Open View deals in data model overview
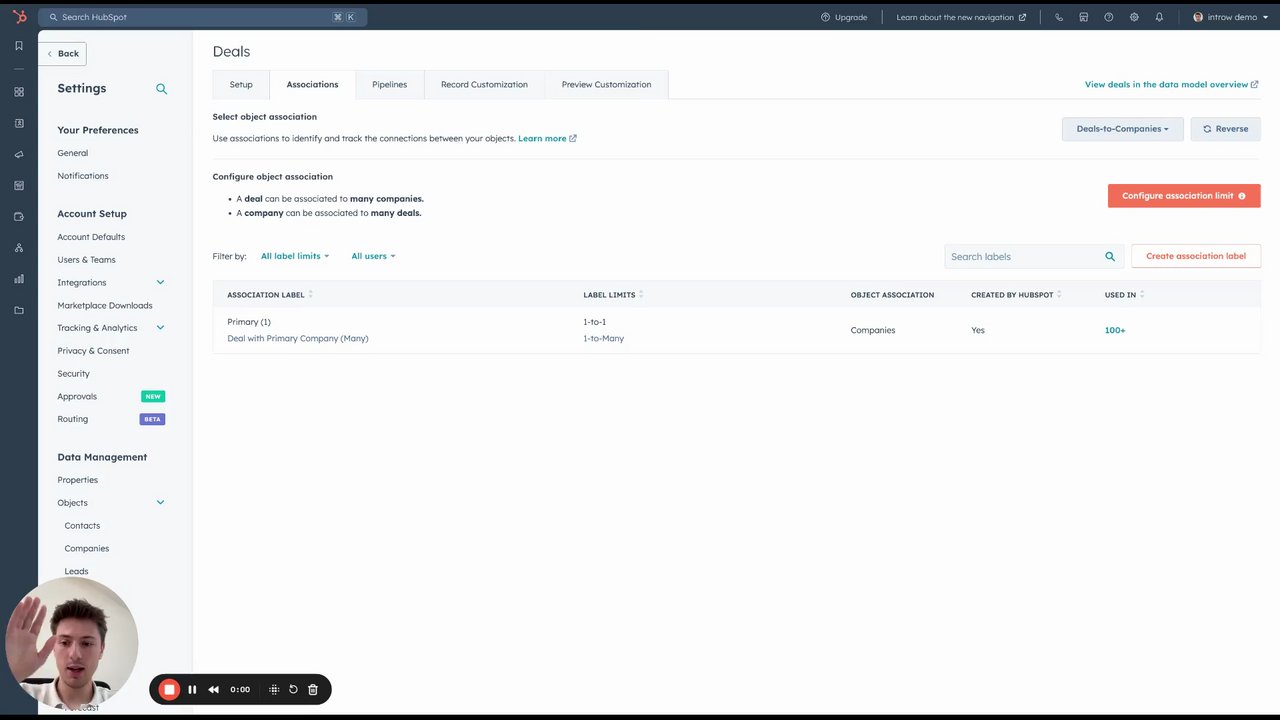This screenshot has width=1280, height=720. point(1172,85)
